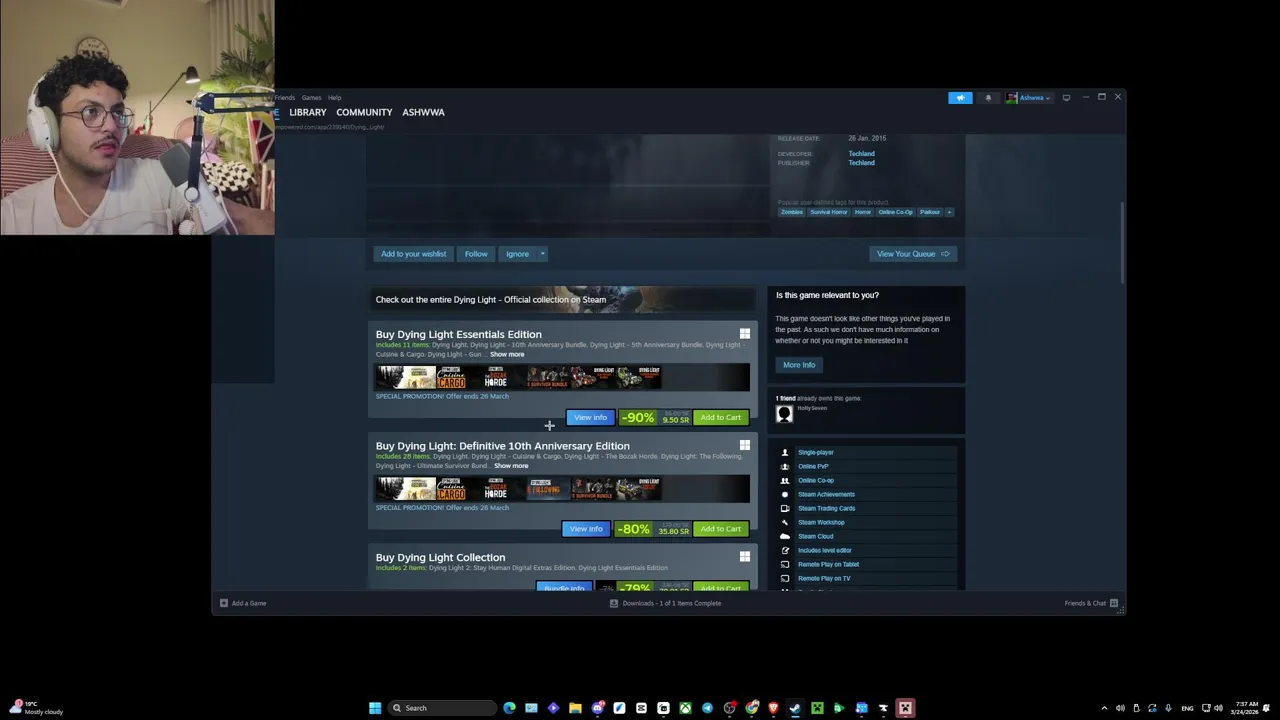Click Add to your wishlist

click(x=413, y=254)
